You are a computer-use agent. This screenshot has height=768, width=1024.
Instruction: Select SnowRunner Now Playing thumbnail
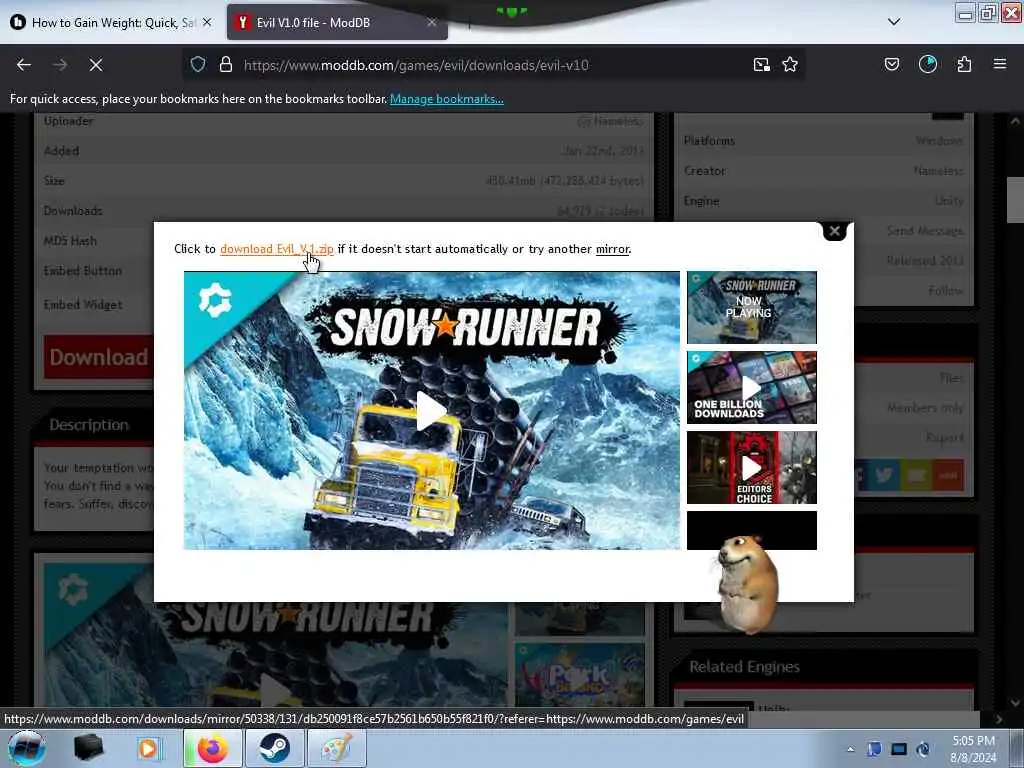(752, 307)
